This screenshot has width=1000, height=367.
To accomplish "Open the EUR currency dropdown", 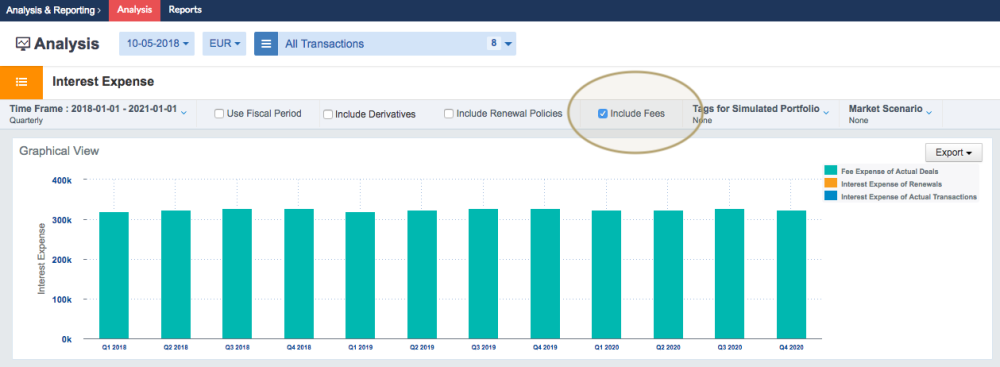I will tap(224, 44).
